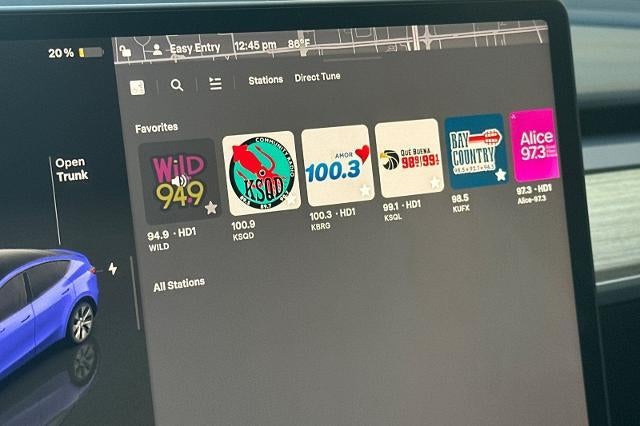
Task: Toggle favorite star on Amor 100.3 tile
Action: point(365,190)
